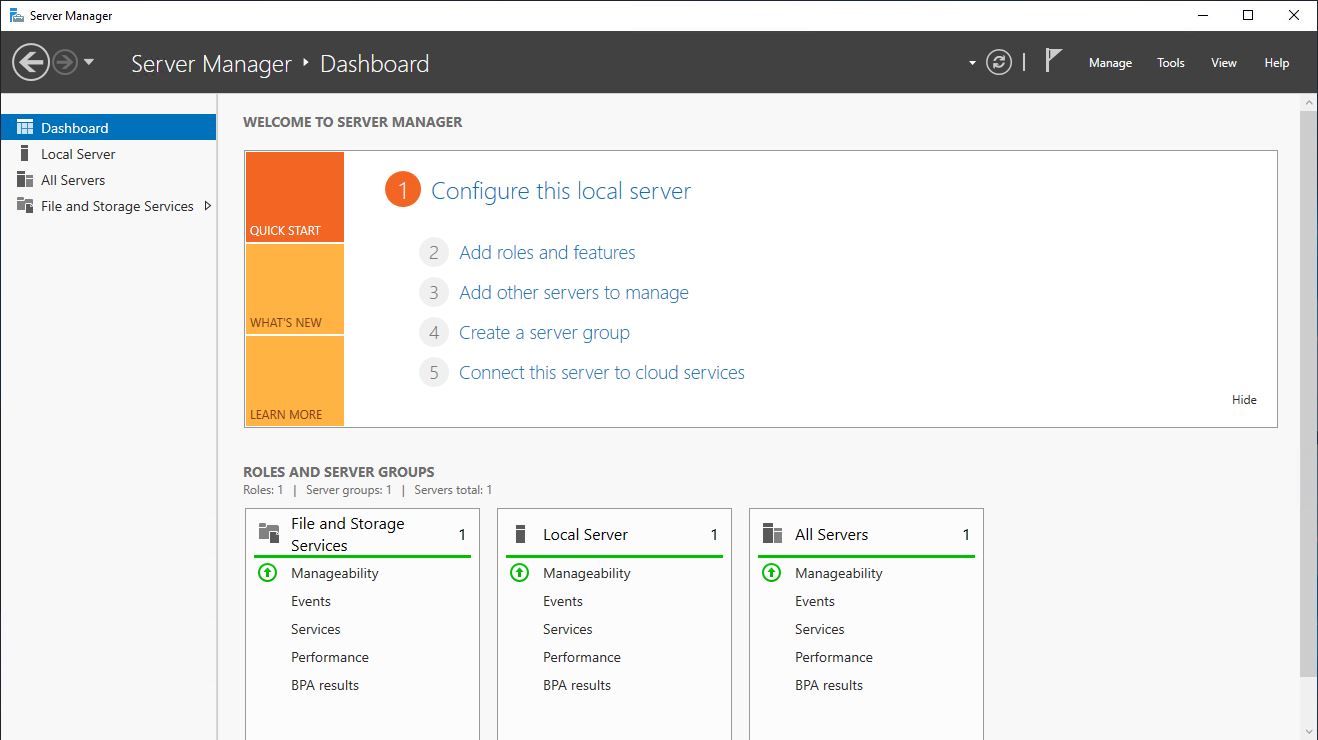The height and width of the screenshot is (740, 1318).
Task: Click Add other servers to manage
Action: pyautogui.click(x=574, y=293)
